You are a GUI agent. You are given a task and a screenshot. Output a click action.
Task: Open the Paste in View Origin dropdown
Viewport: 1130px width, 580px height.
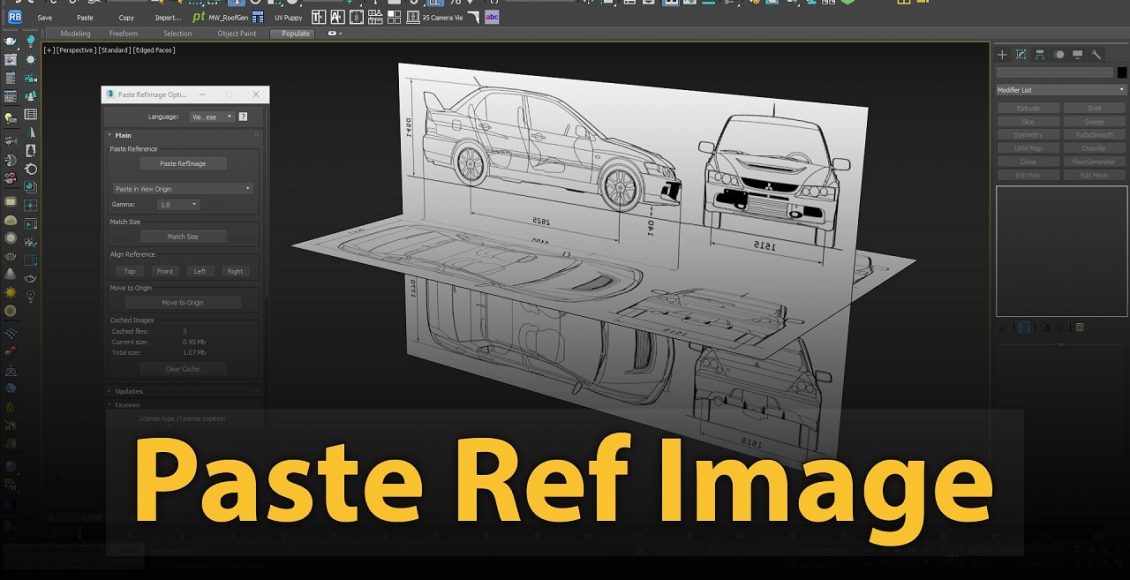click(182, 188)
